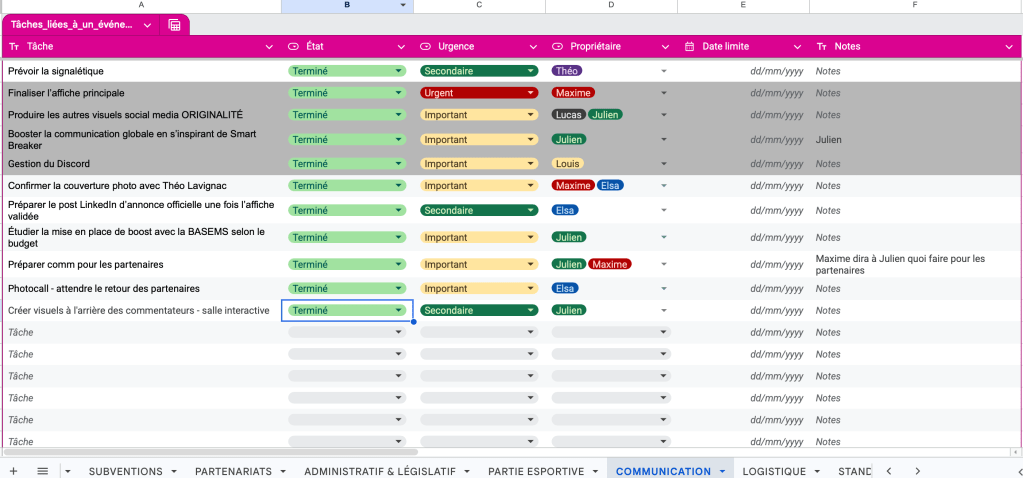The image size is (1023, 478).
Task: Click the Notes column text type icon
Action: pyautogui.click(x=822, y=47)
